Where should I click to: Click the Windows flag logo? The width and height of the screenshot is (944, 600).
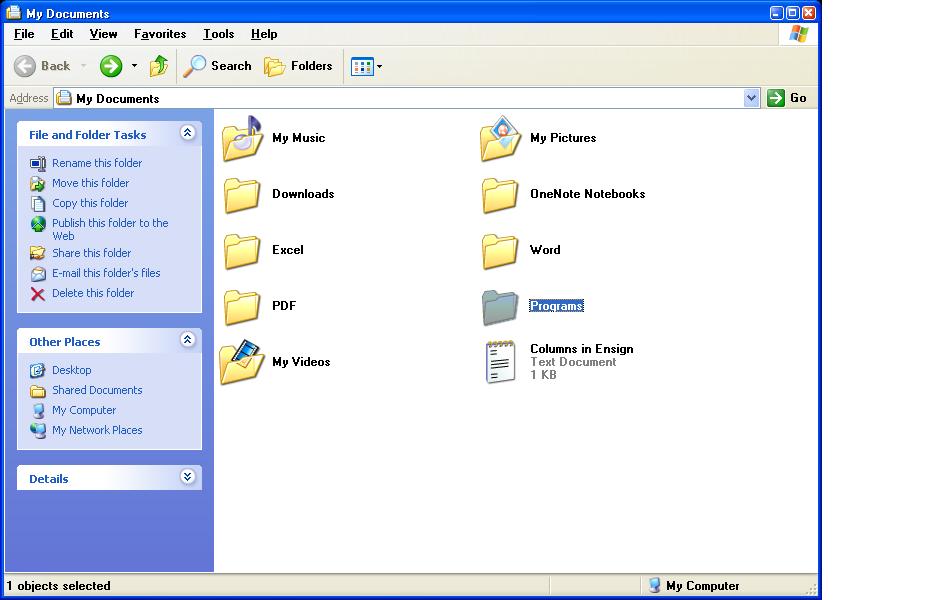click(798, 34)
